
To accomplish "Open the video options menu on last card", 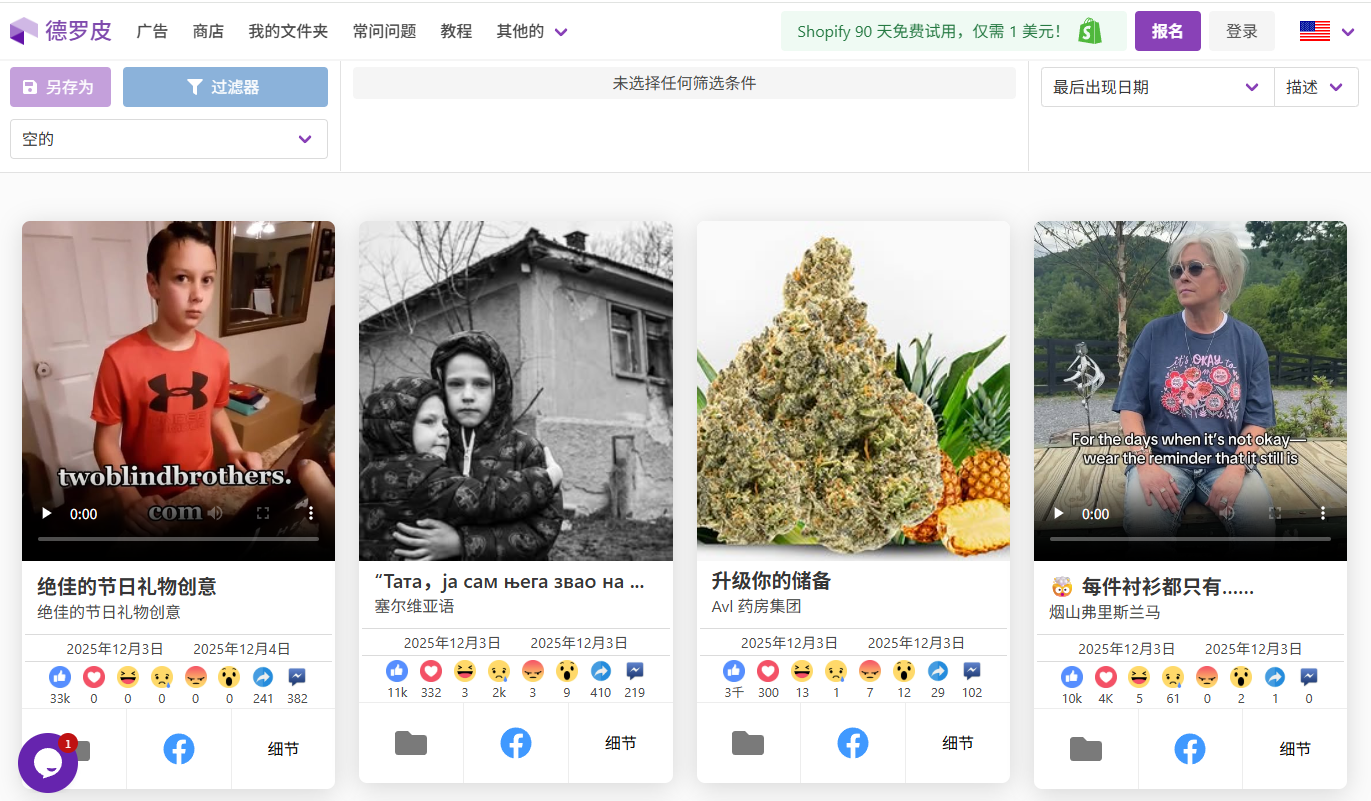I will tap(1322, 513).
